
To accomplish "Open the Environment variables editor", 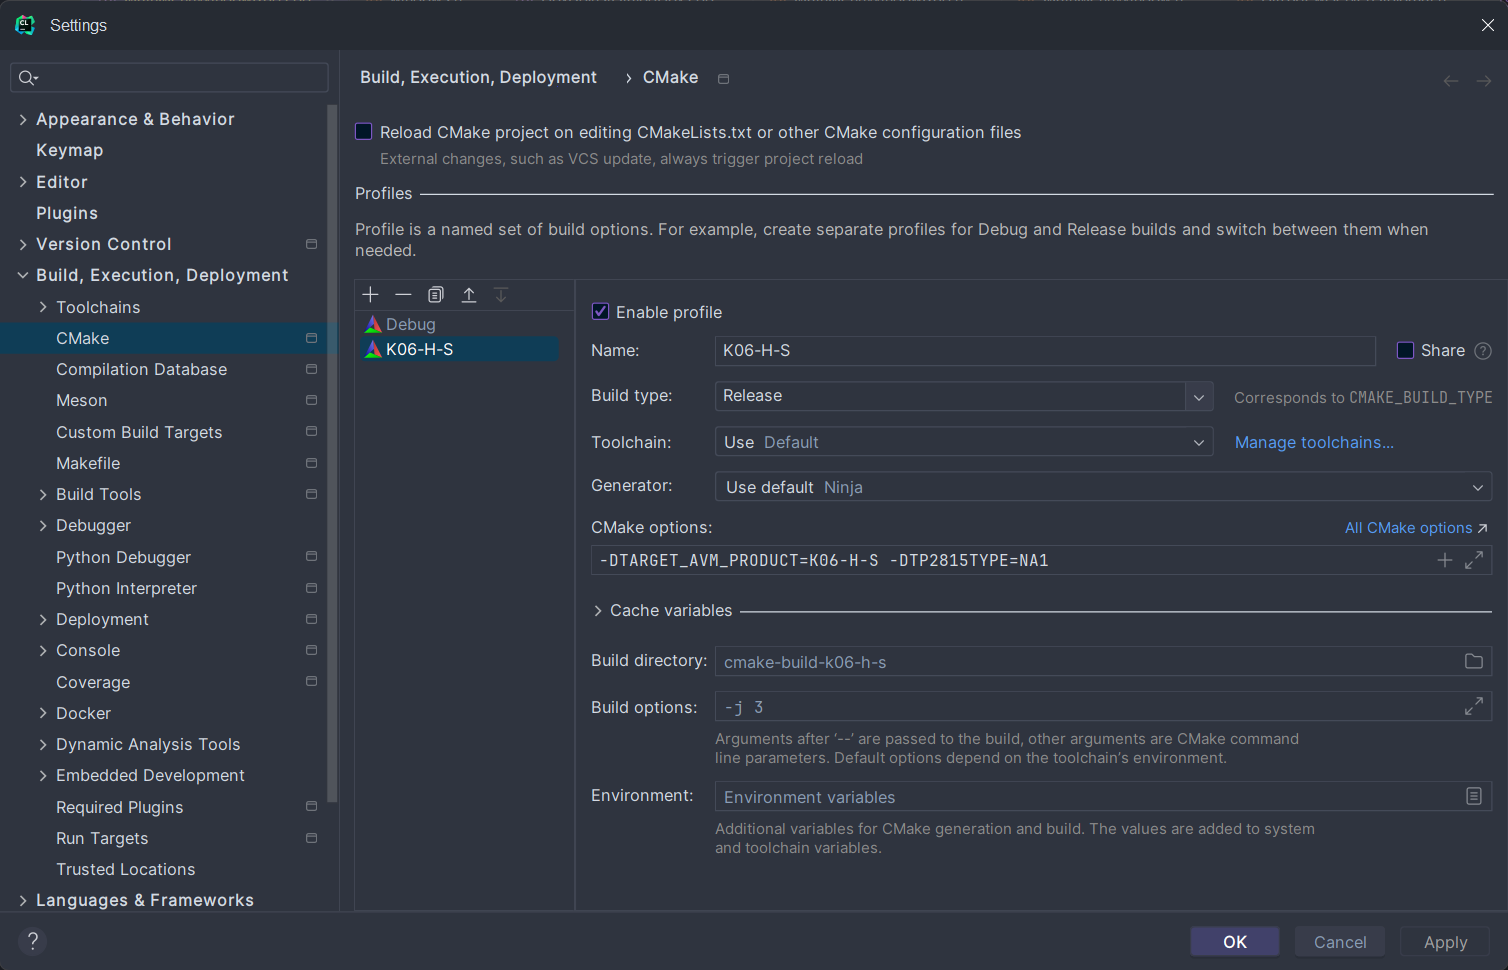I will click(1473, 796).
